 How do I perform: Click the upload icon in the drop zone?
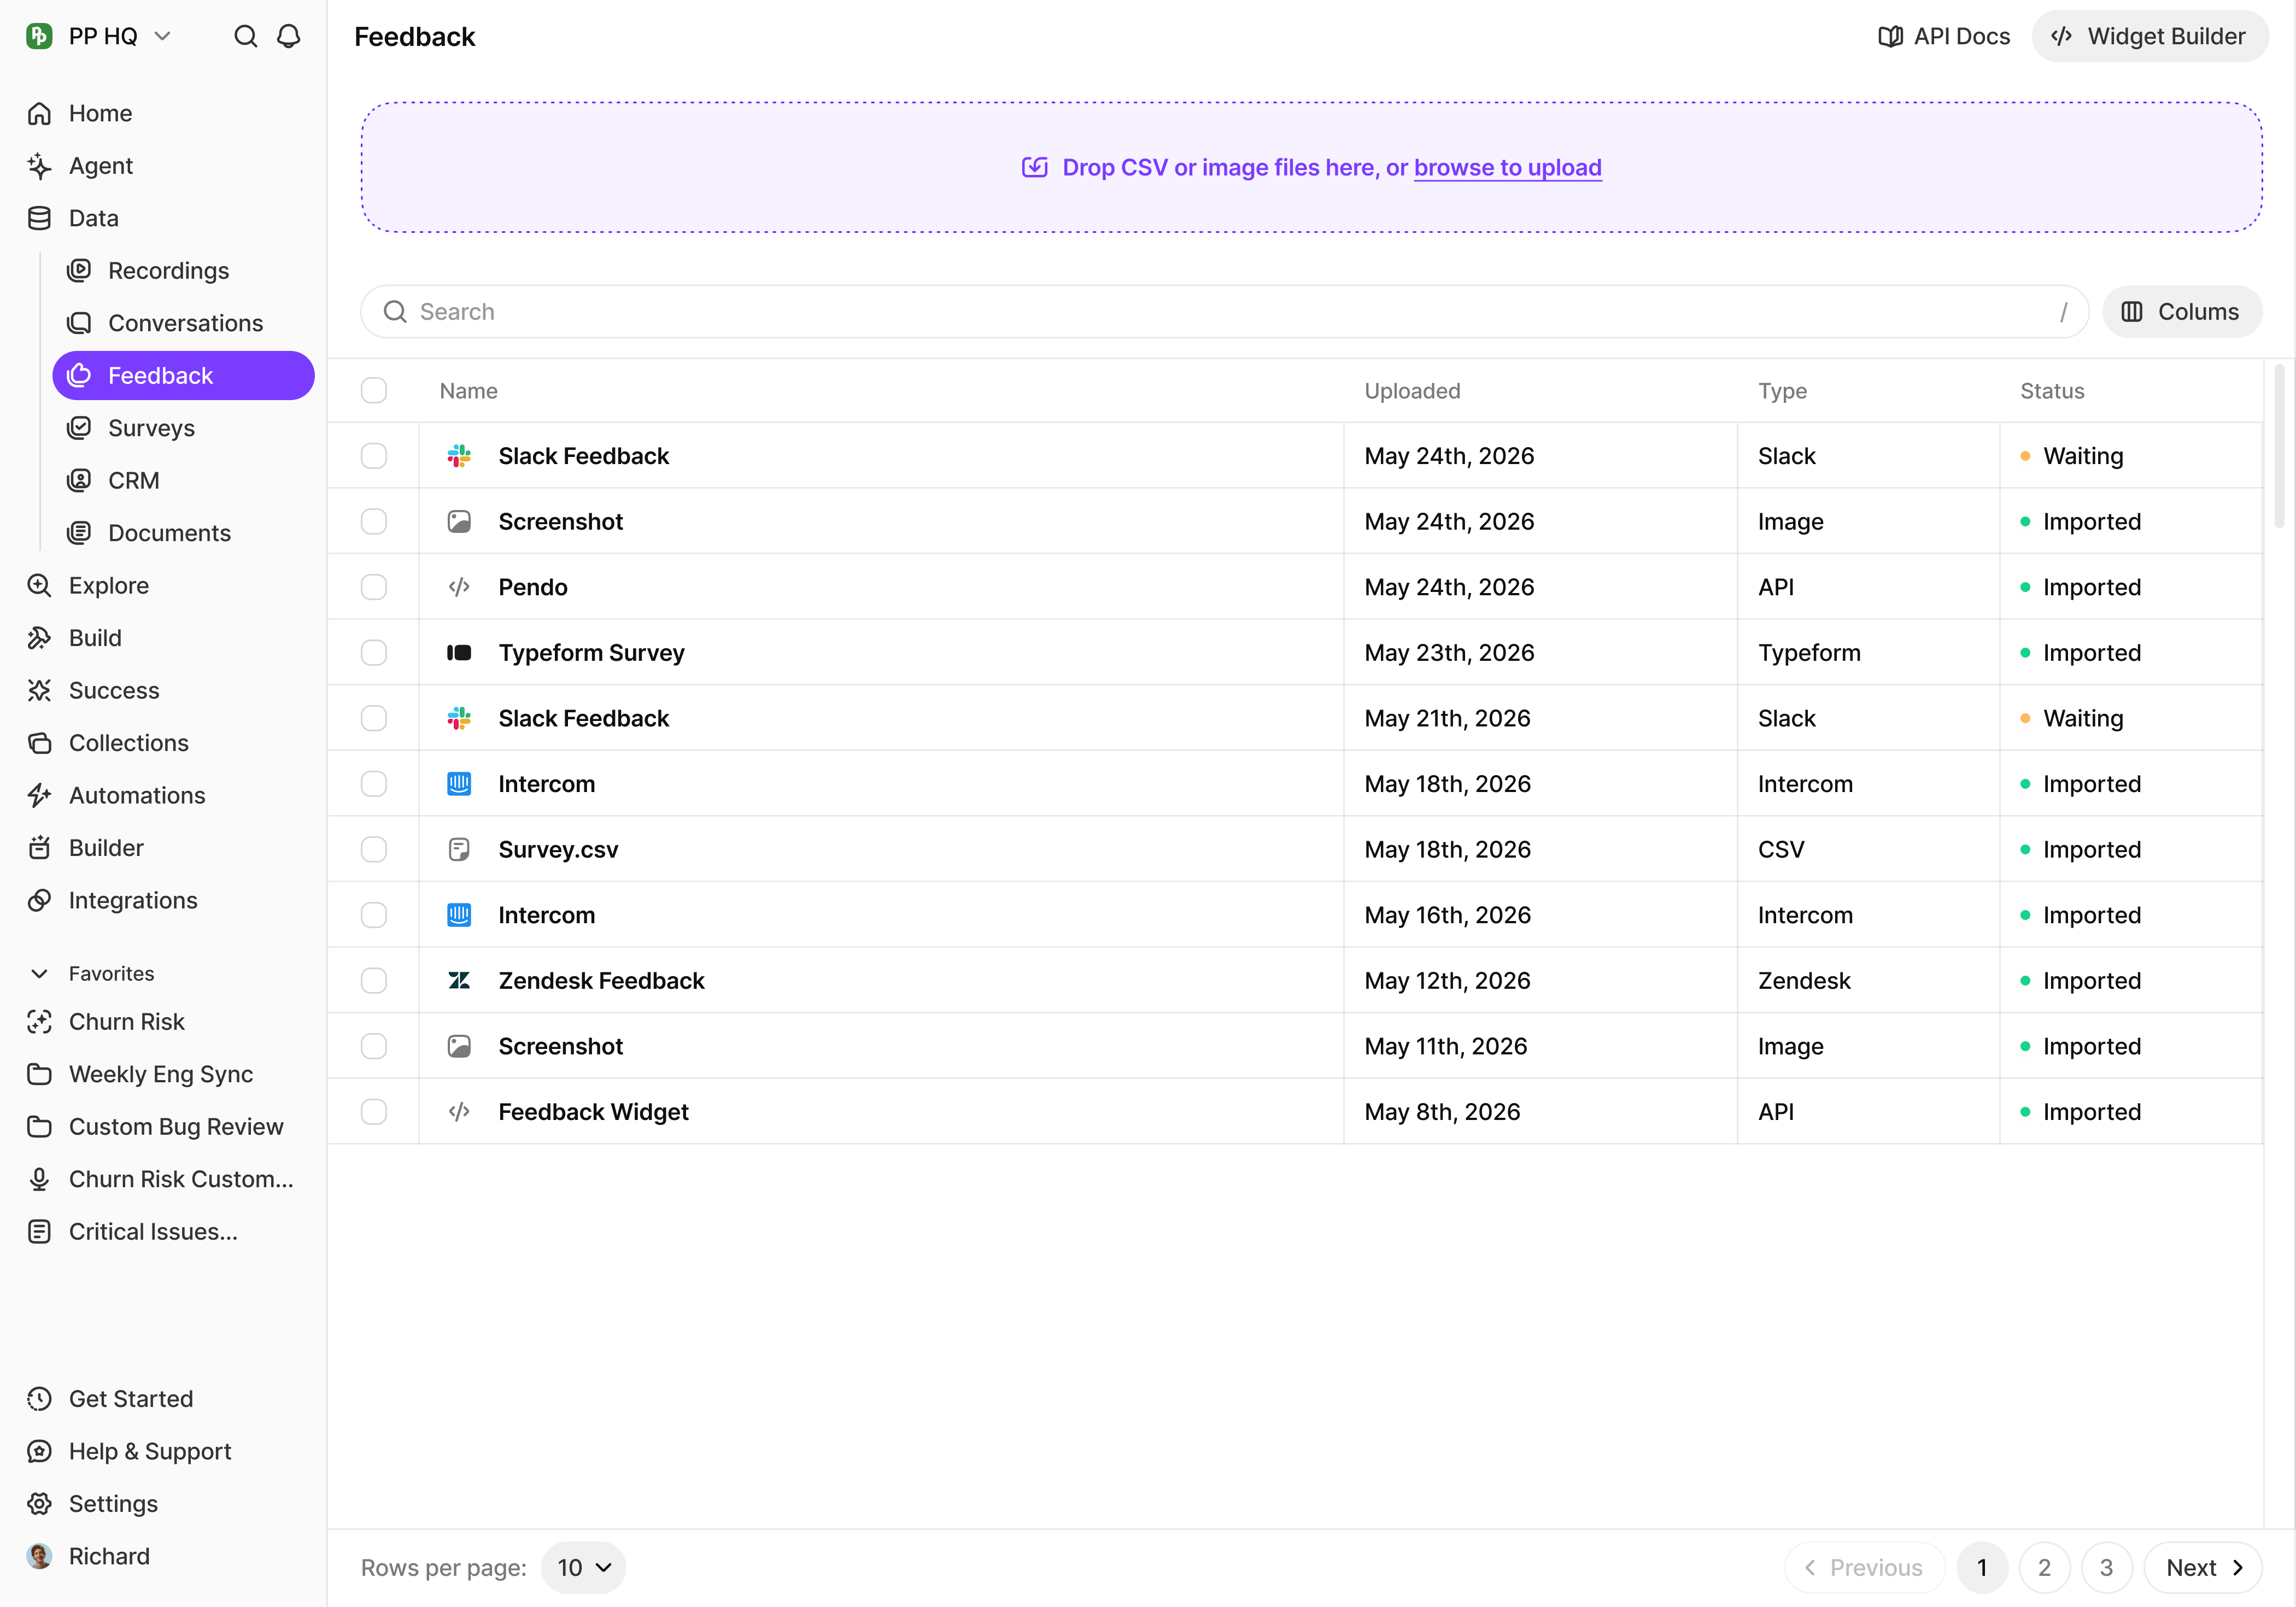tap(1035, 167)
